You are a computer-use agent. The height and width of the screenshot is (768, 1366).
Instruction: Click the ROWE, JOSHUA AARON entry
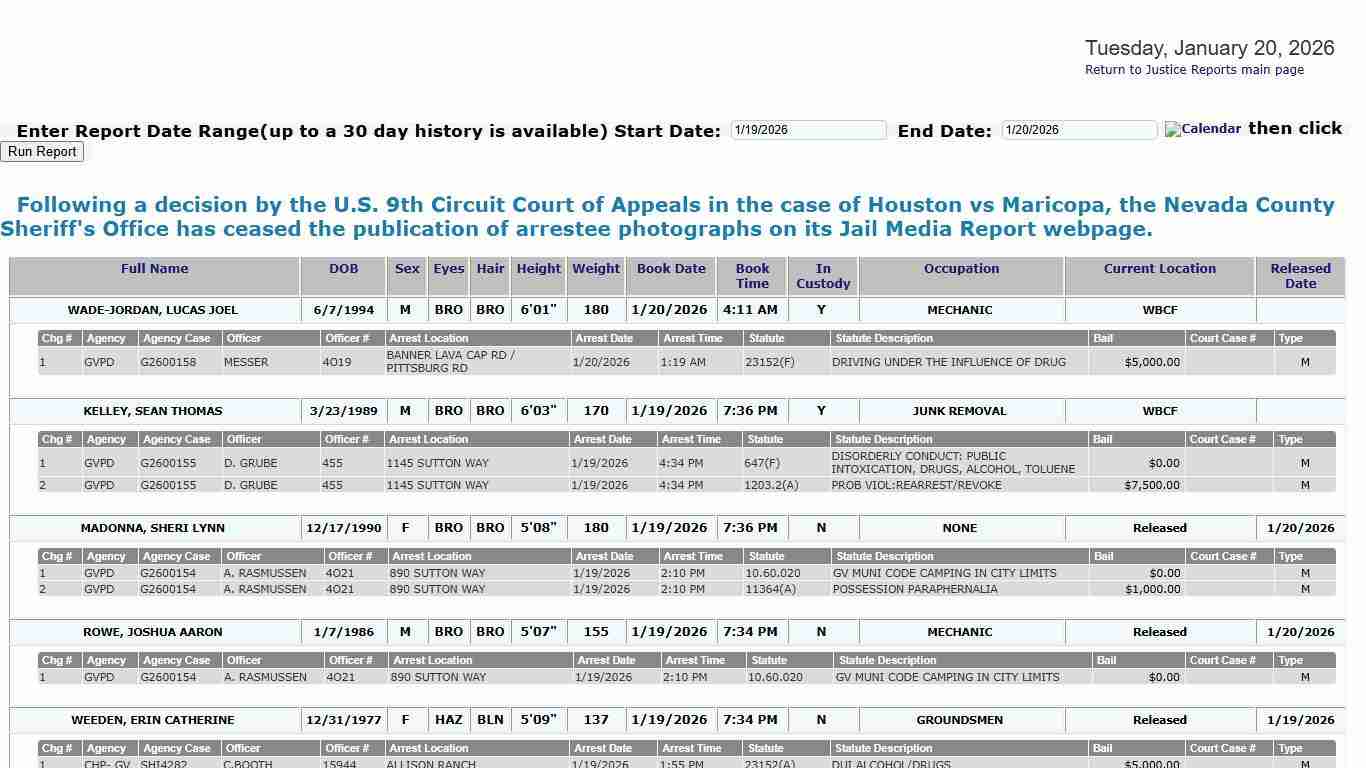pyautogui.click(x=153, y=632)
